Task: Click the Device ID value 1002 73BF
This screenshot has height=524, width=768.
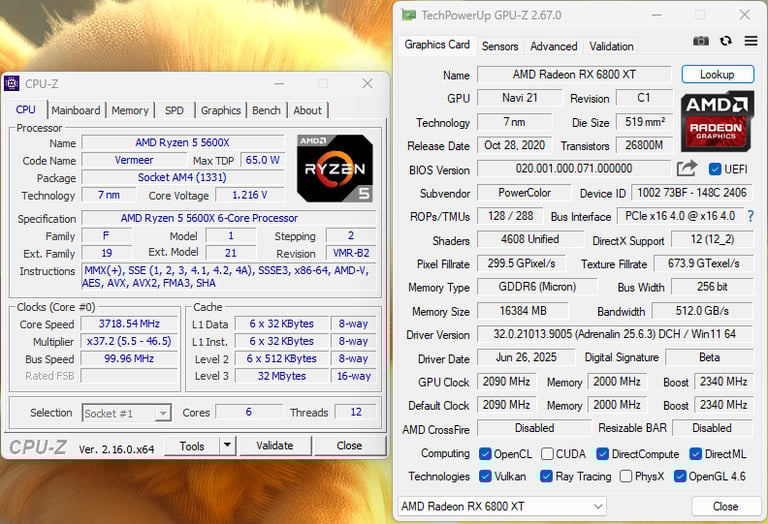Action: pyautogui.click(x=692, y=192)
